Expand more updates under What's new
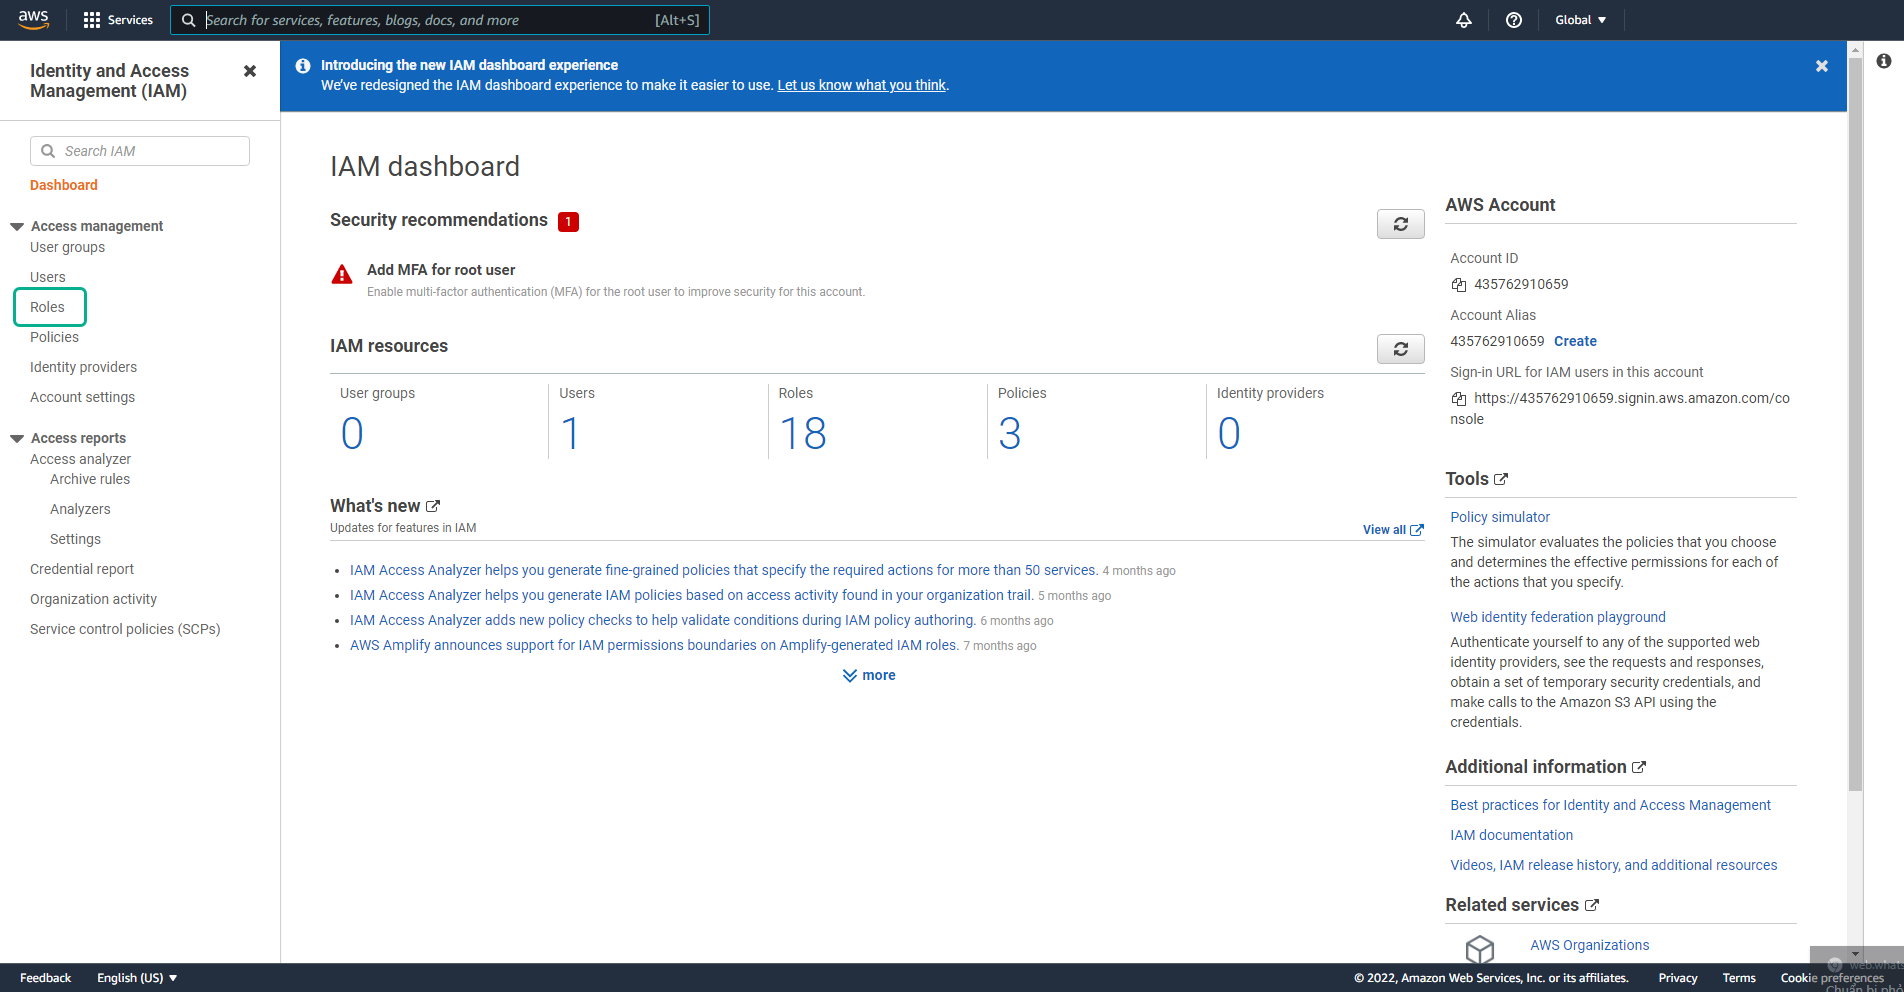The width and height of the screenshot is (1904, 992). click(868, 675)
